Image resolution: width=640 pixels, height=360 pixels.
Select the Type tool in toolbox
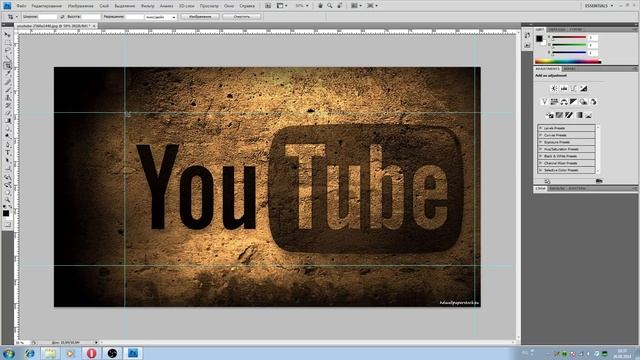pyautogui.click(x=7, y=152)
